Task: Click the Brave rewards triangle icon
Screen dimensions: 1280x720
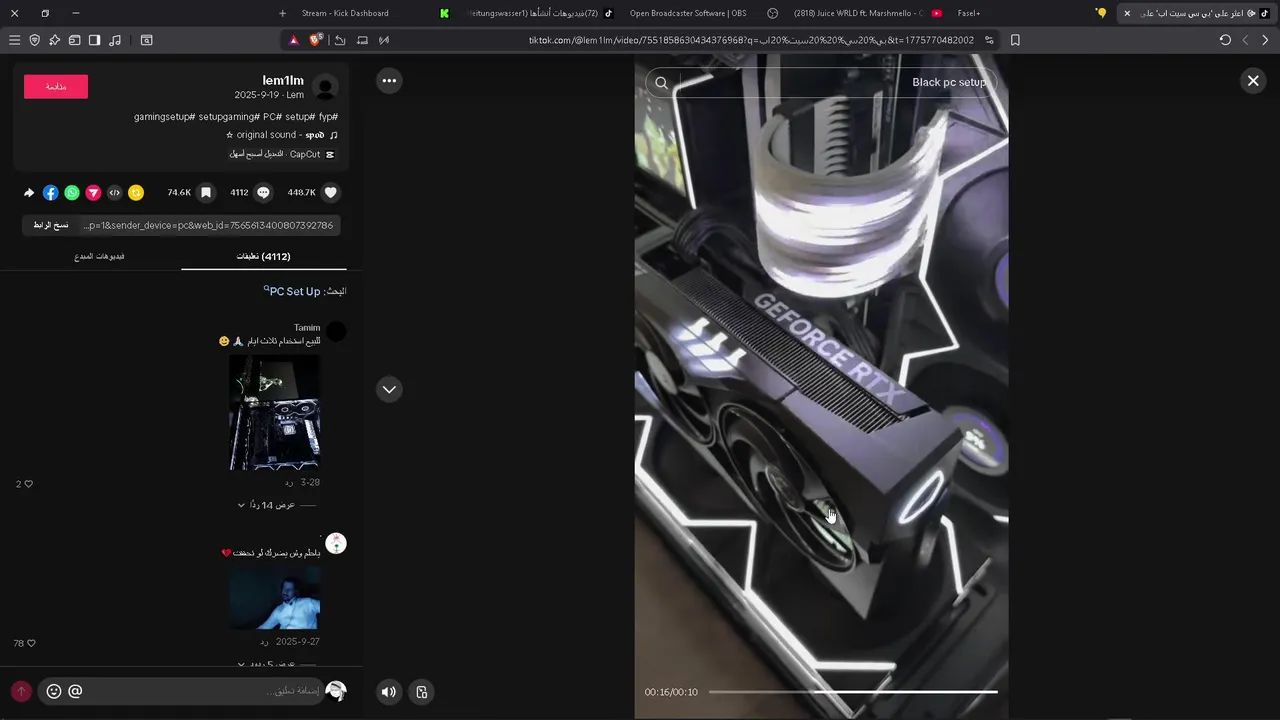Action: point(294,40)
